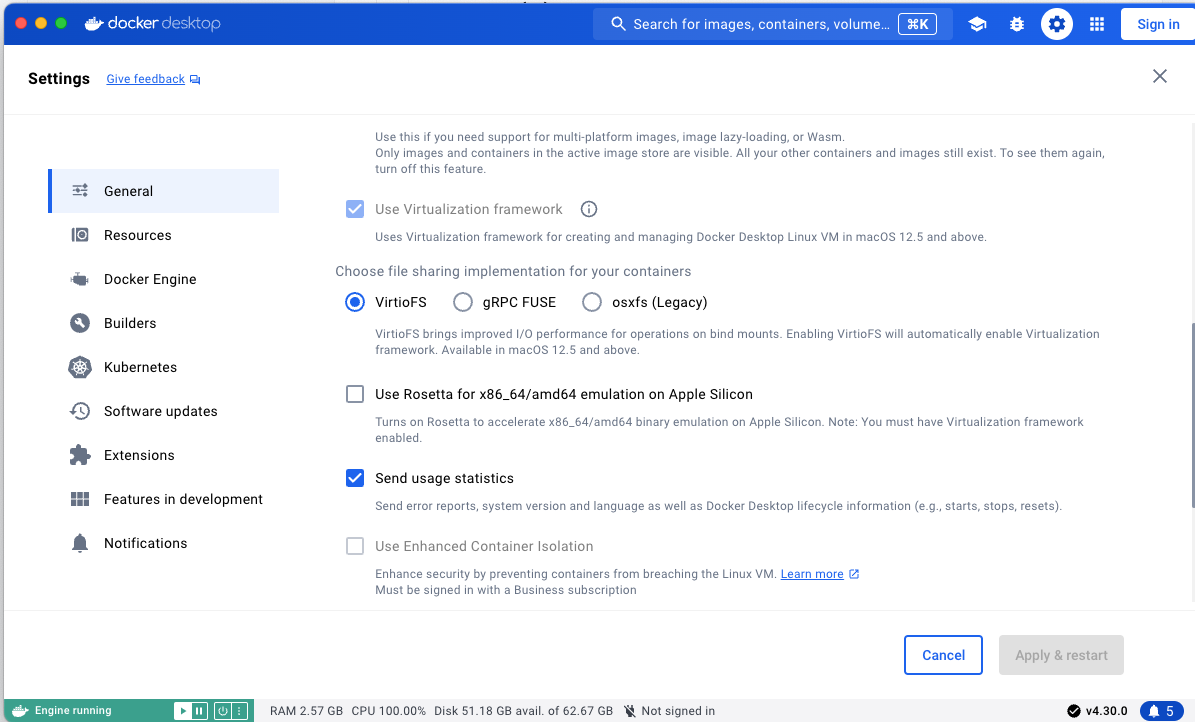Click the Not signed in status text
The height and width of the screenshot is (722, 1195).
678,711
